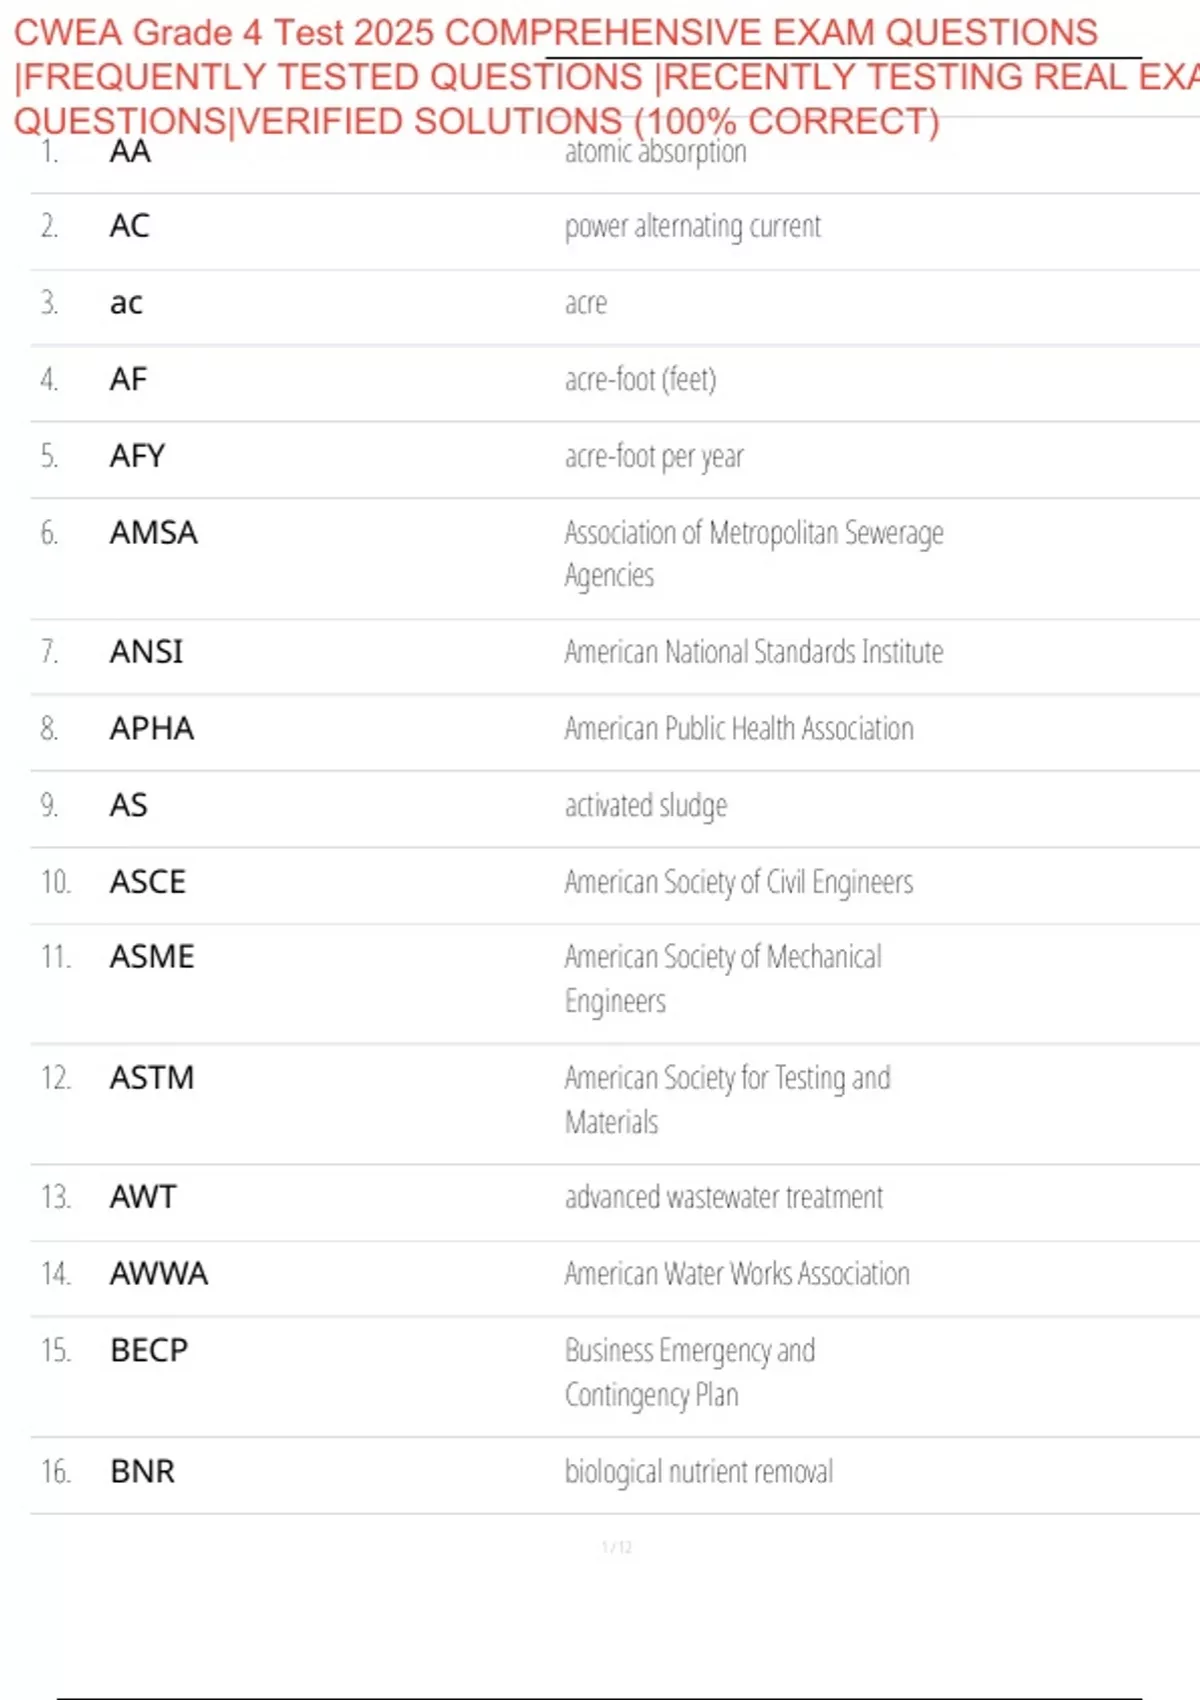
Task: Select the 'acre-foot per year' definition
Action: (654, 457)
